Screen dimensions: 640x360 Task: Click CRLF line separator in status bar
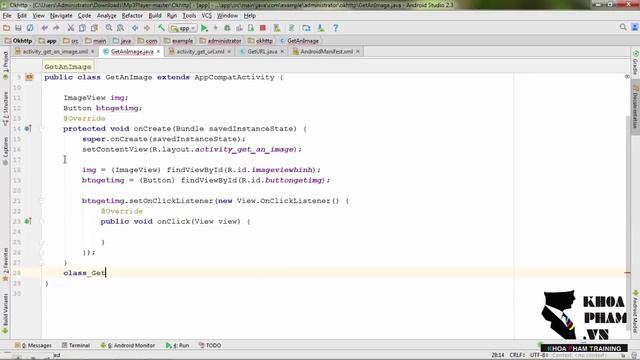coord(517,355)
